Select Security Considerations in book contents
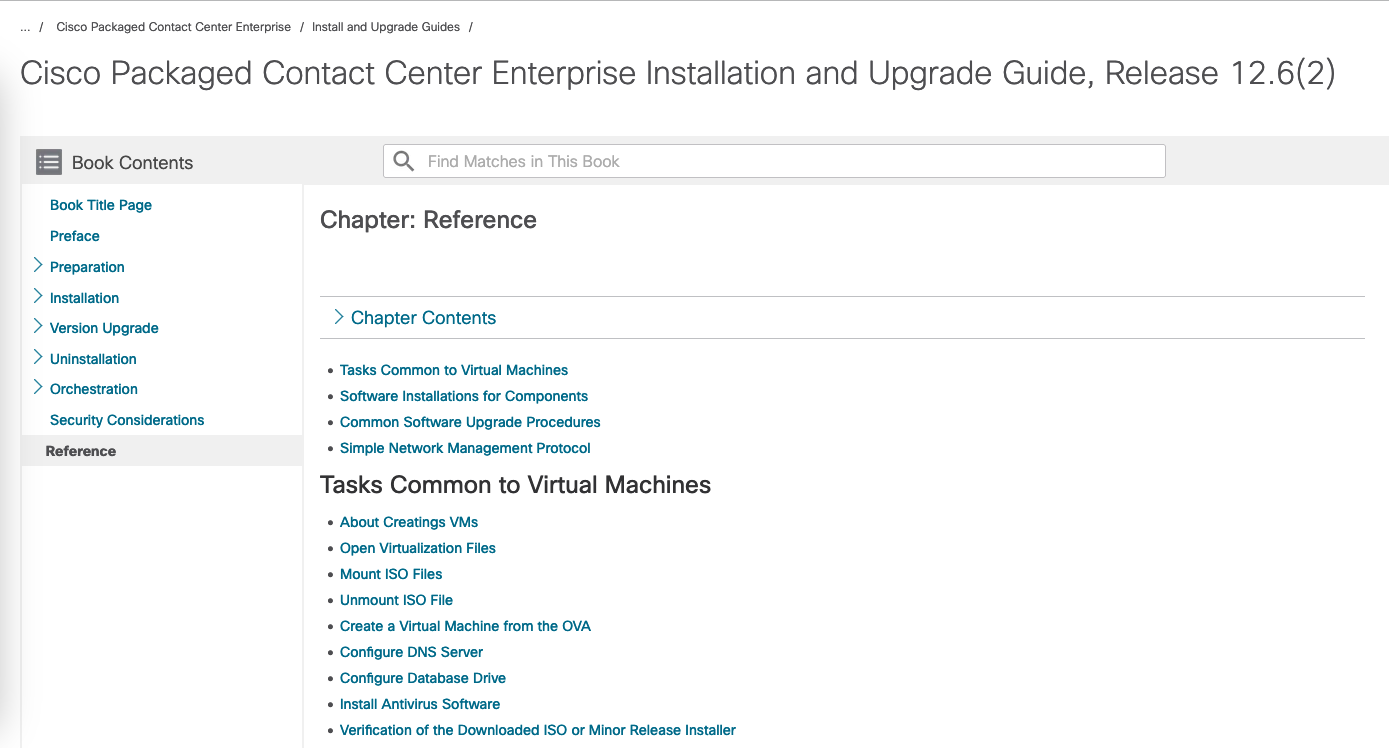 (x=127, y=420)
